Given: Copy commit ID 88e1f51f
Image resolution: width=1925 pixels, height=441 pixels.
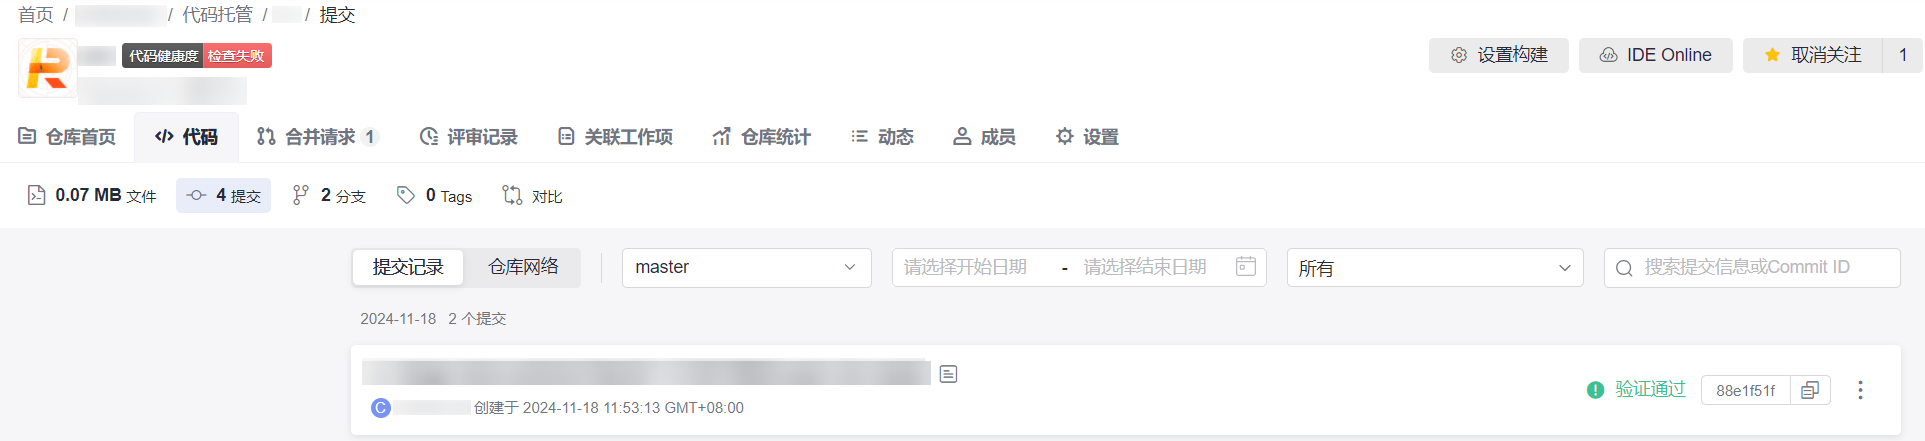Looking at the screenshot, I should point(1810,390).
